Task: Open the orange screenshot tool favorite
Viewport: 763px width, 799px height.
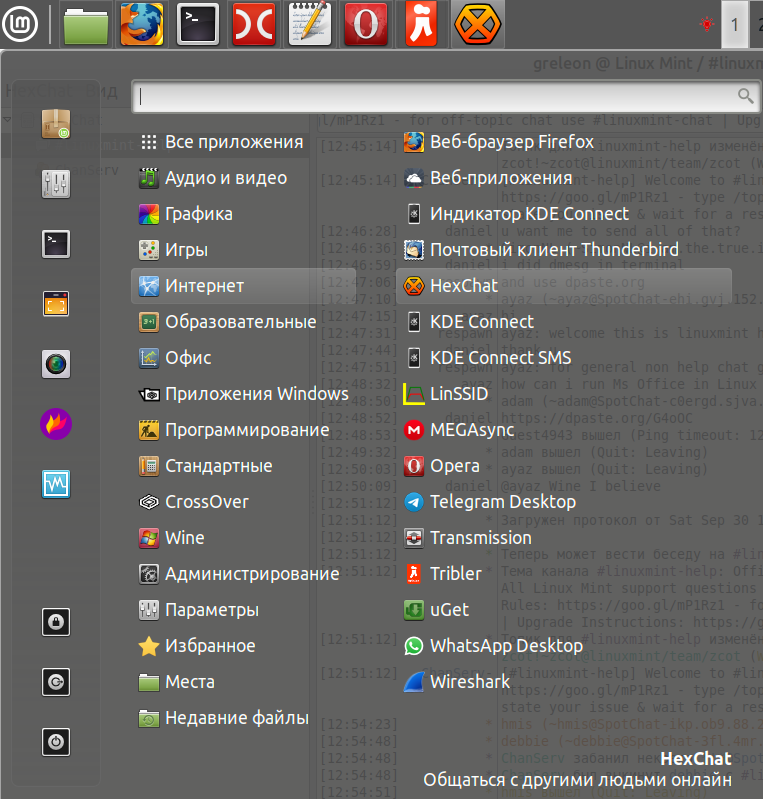Action: click(x=56, y=304)
